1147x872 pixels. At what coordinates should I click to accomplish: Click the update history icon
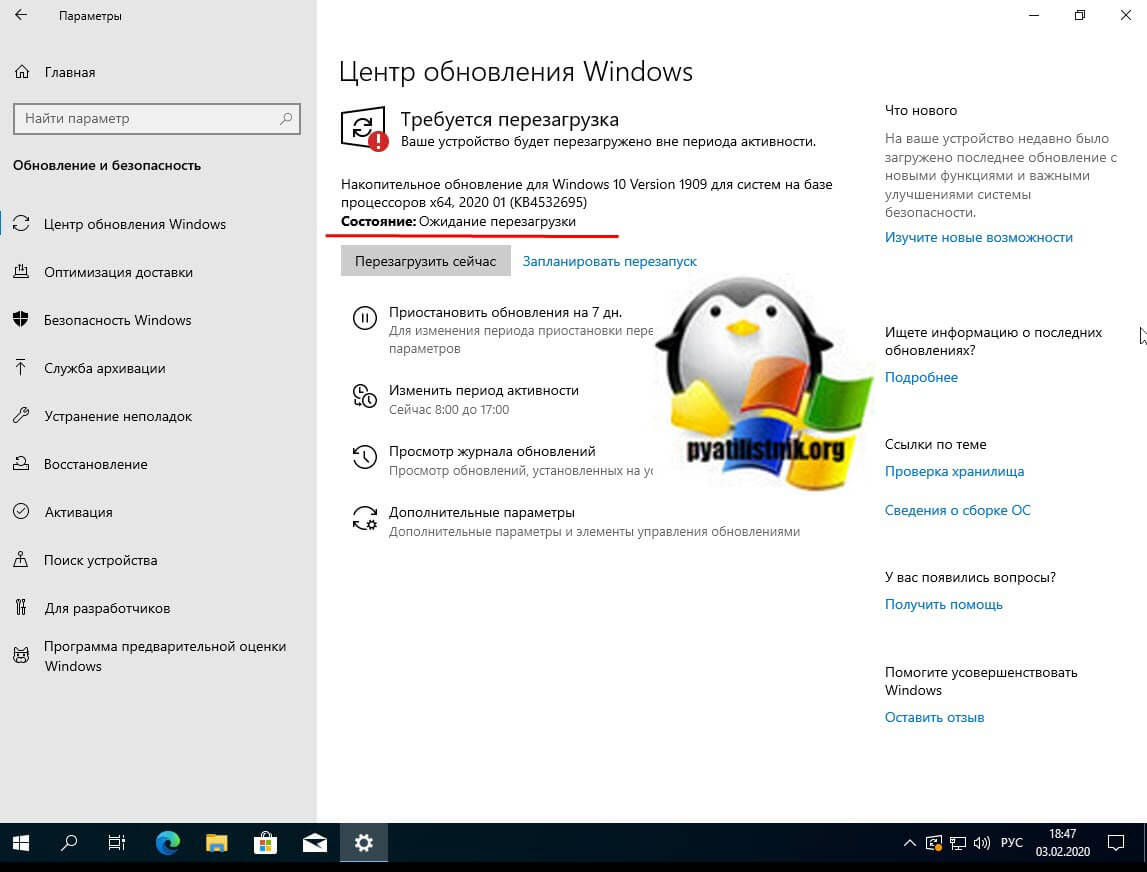pyautogui.click(x=364, y=457)
